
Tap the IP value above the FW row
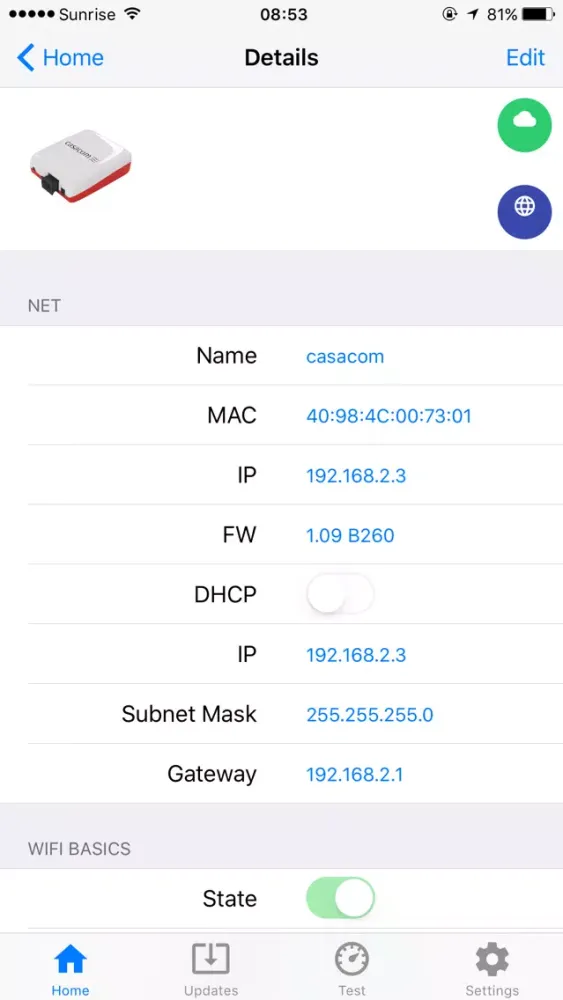point(356,476)
